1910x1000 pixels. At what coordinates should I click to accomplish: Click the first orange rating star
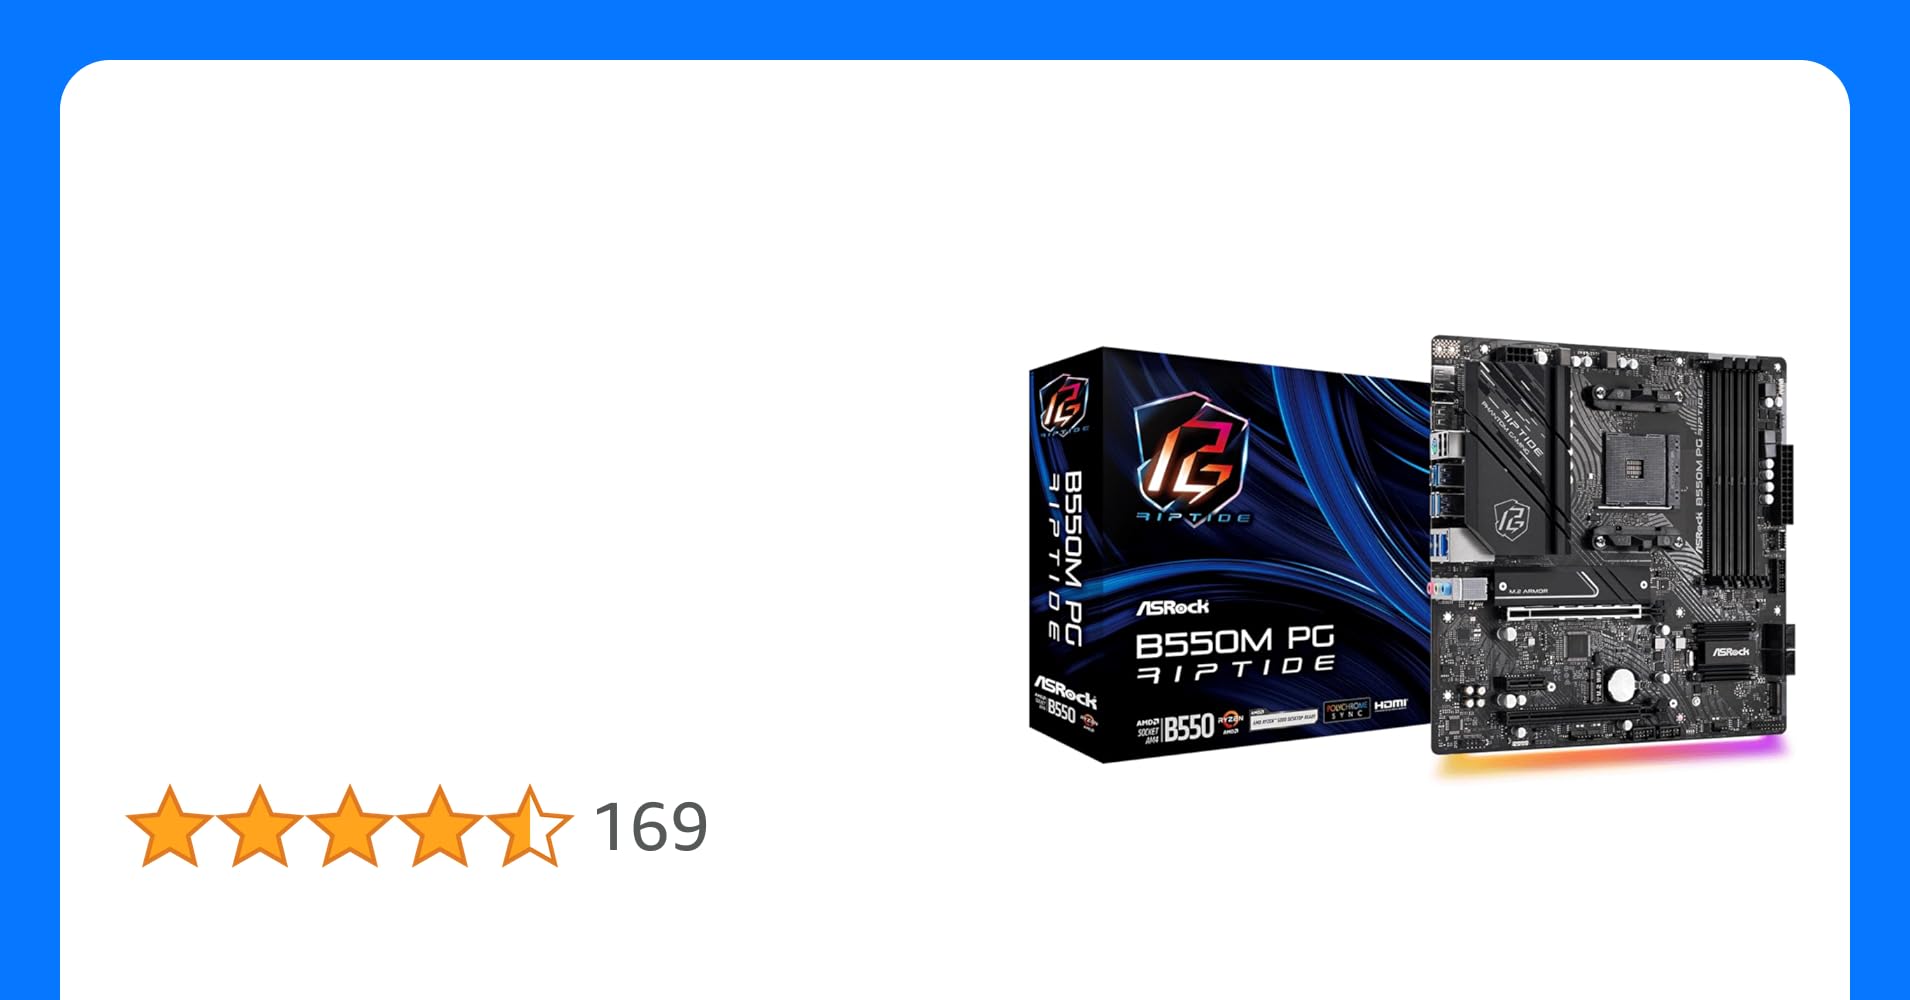coord(170,826)
